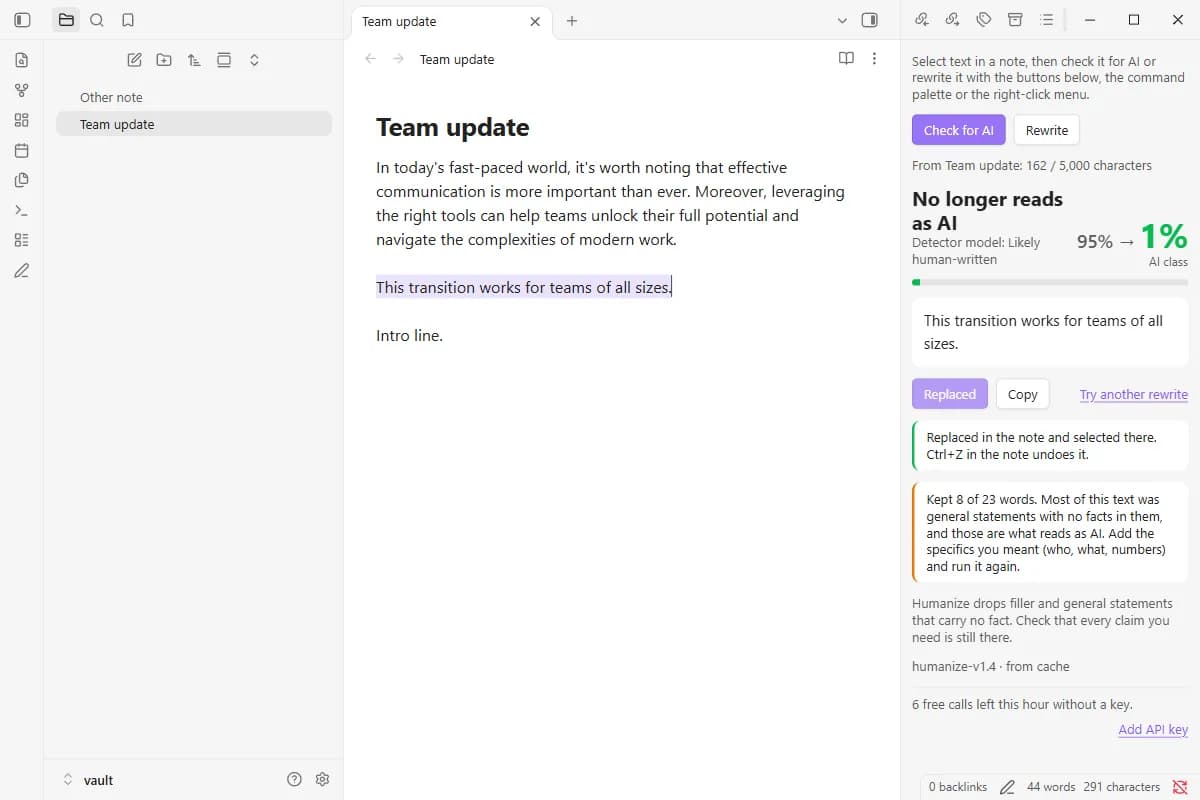Click 291 characters in status bar

[1122, 787]
